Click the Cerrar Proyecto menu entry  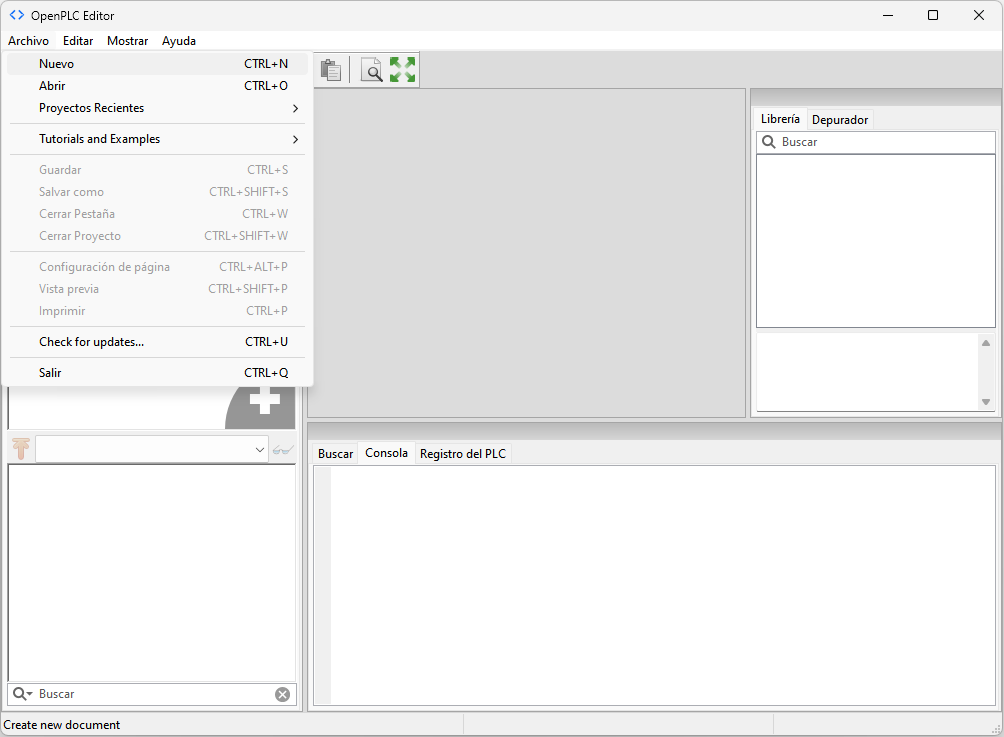coord(158,236)
